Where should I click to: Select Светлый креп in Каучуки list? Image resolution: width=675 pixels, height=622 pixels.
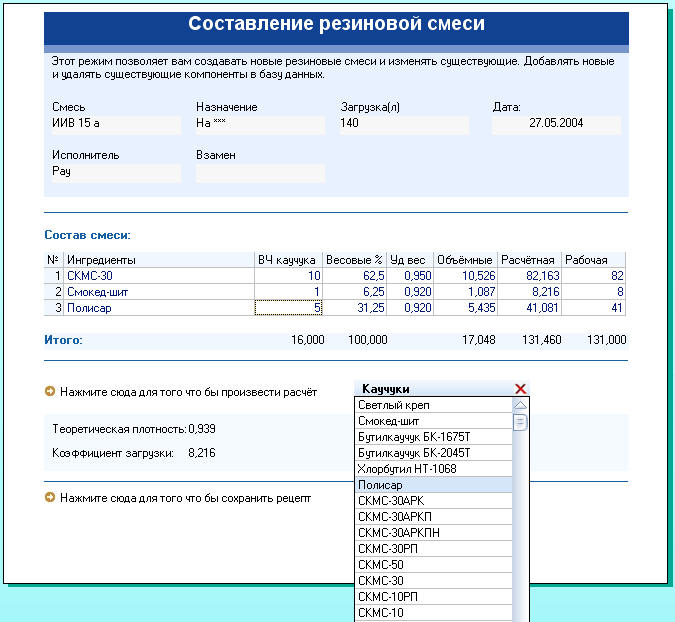434,405
